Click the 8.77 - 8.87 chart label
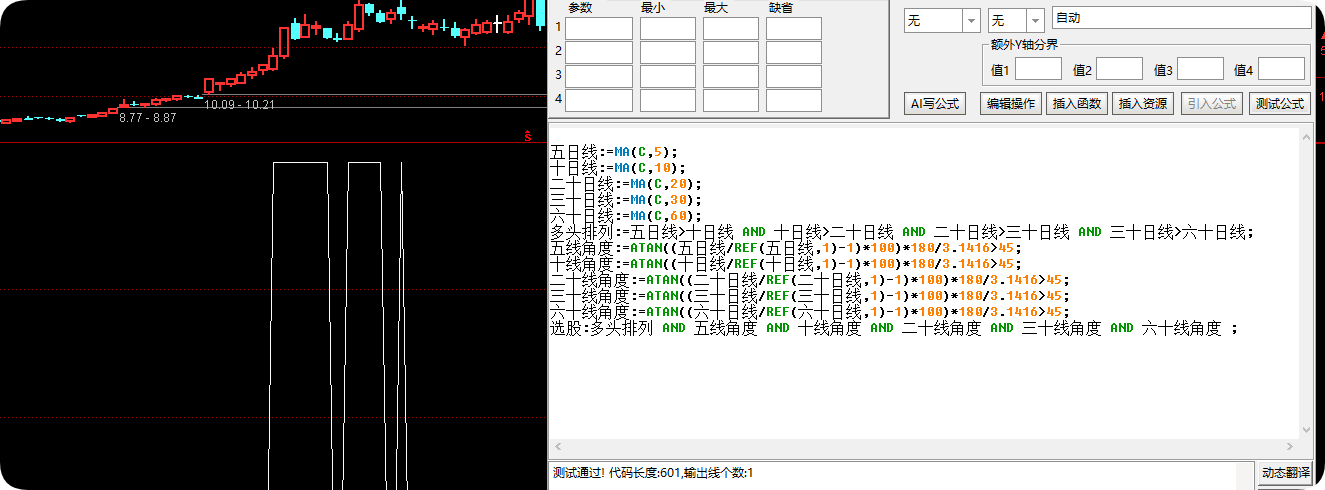 [x=147, y=118]
